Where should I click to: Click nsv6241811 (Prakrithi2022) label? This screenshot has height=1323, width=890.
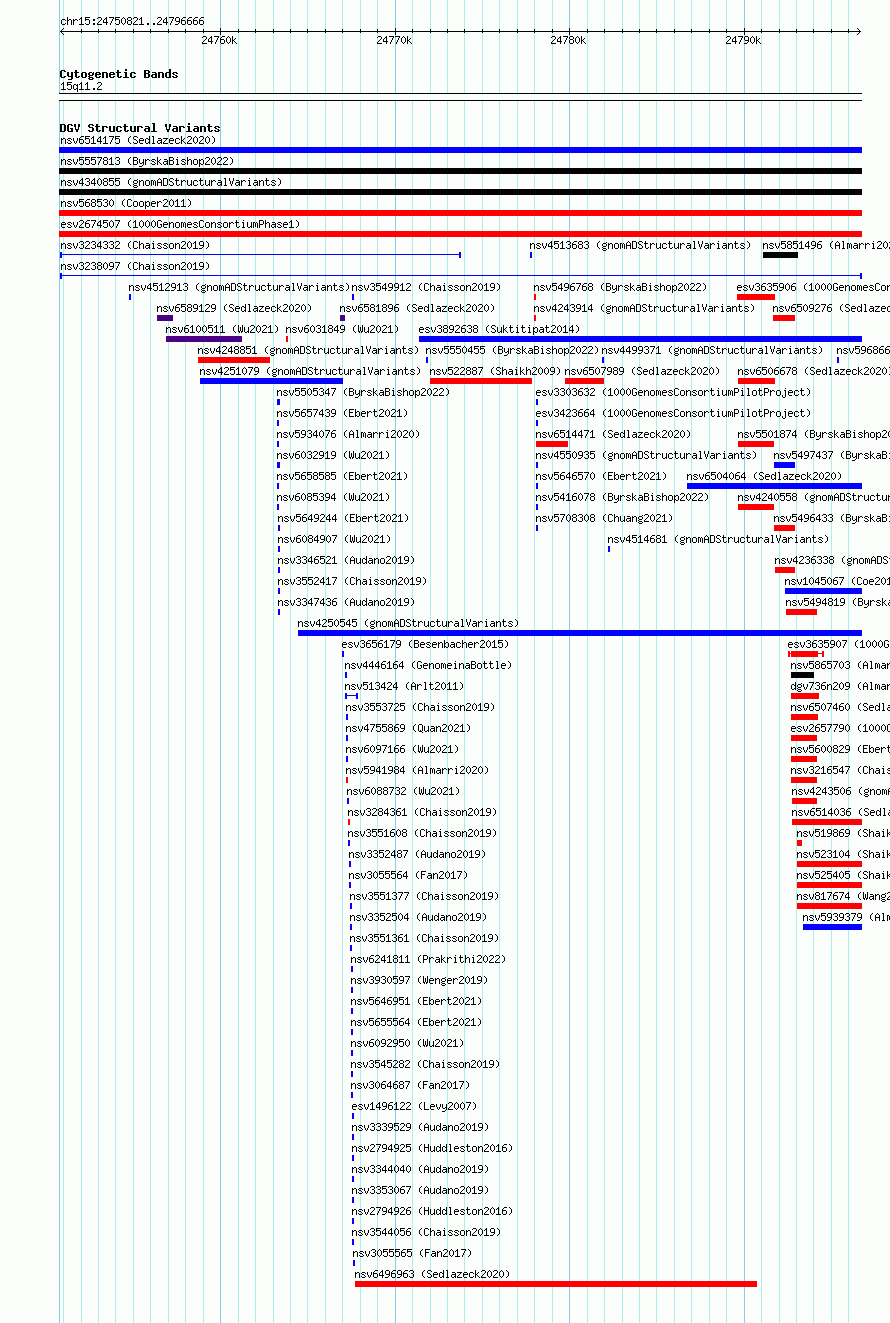click(428, 959)
